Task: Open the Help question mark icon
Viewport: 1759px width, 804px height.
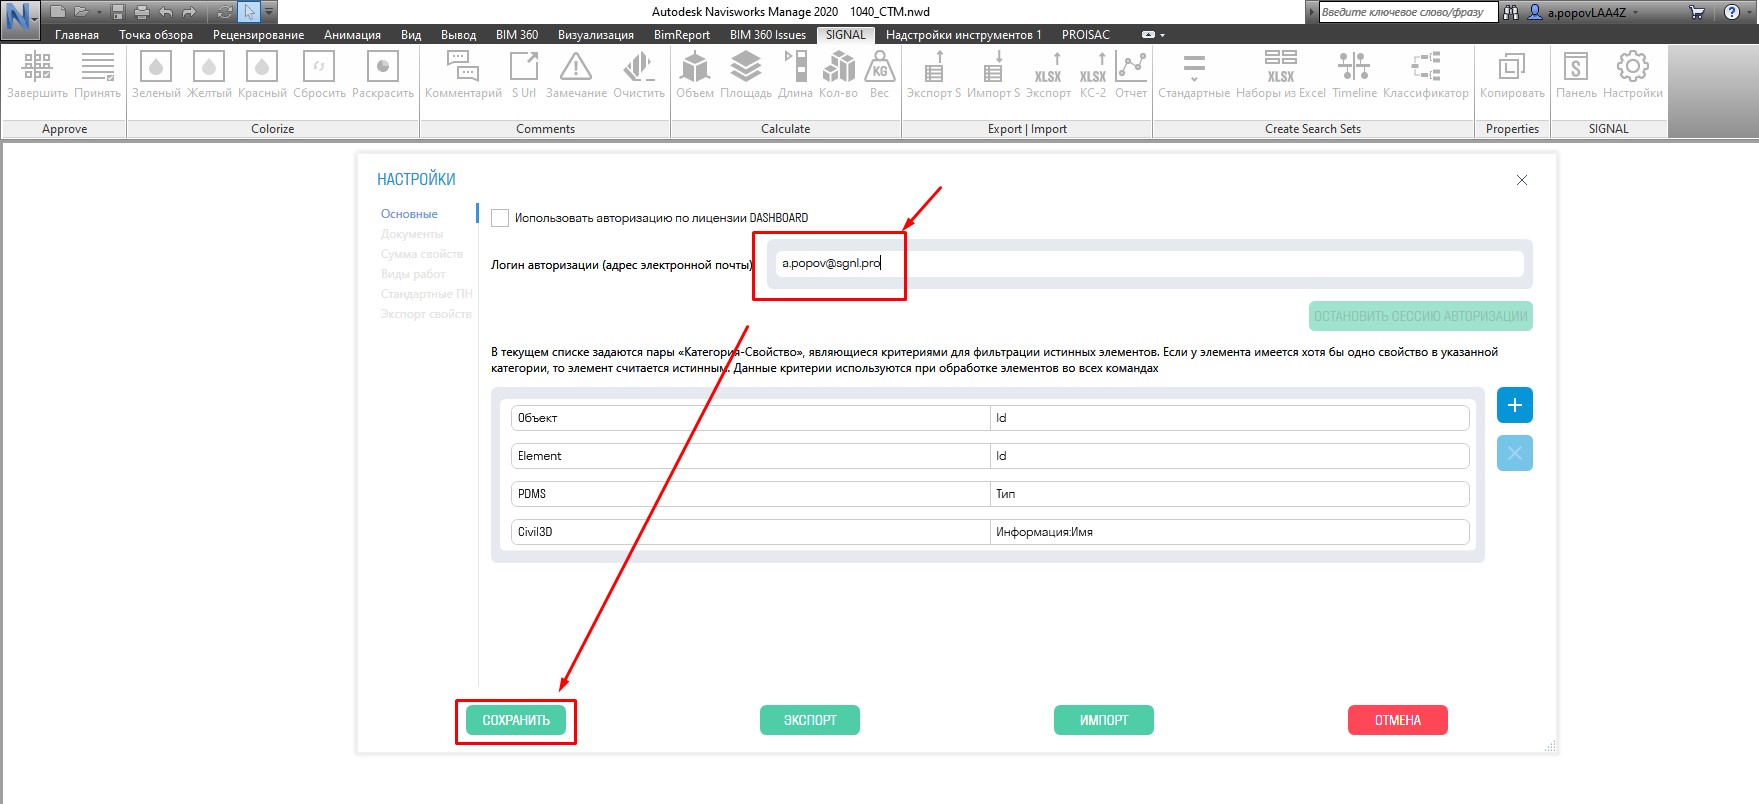Action: (x=1732, y=12)
